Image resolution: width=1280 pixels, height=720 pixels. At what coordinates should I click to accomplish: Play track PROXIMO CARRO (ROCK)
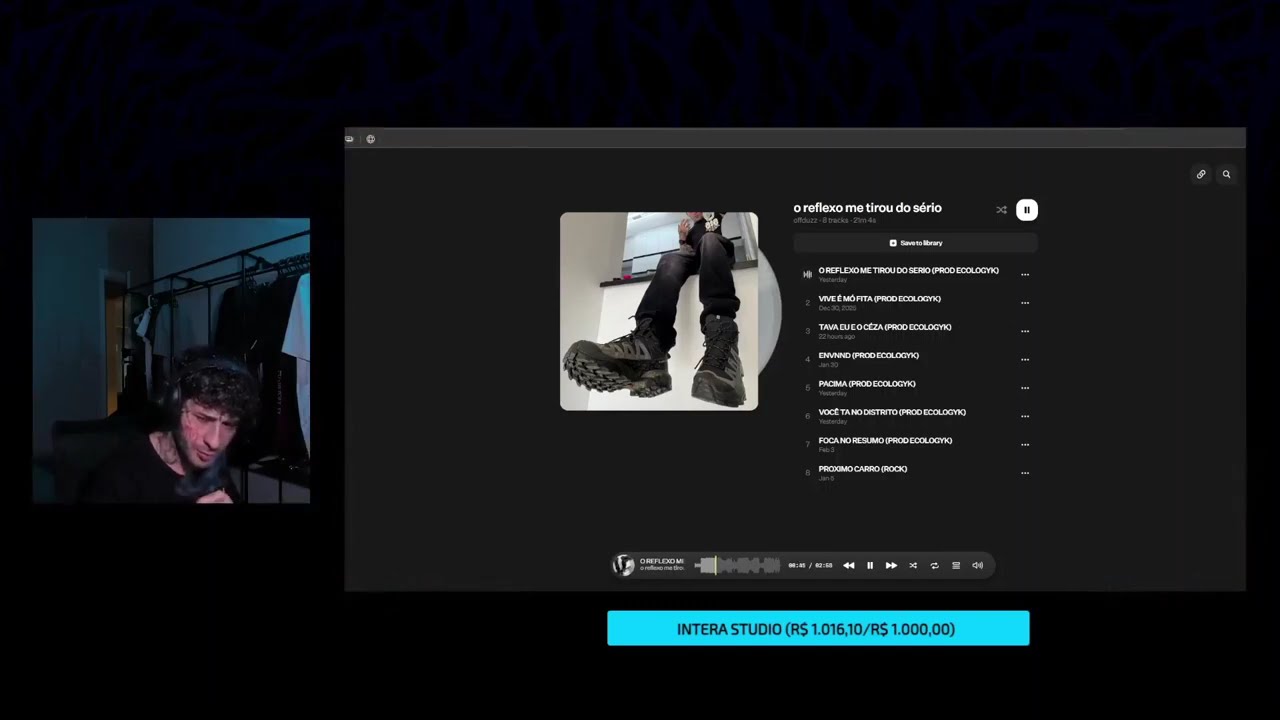862,469
